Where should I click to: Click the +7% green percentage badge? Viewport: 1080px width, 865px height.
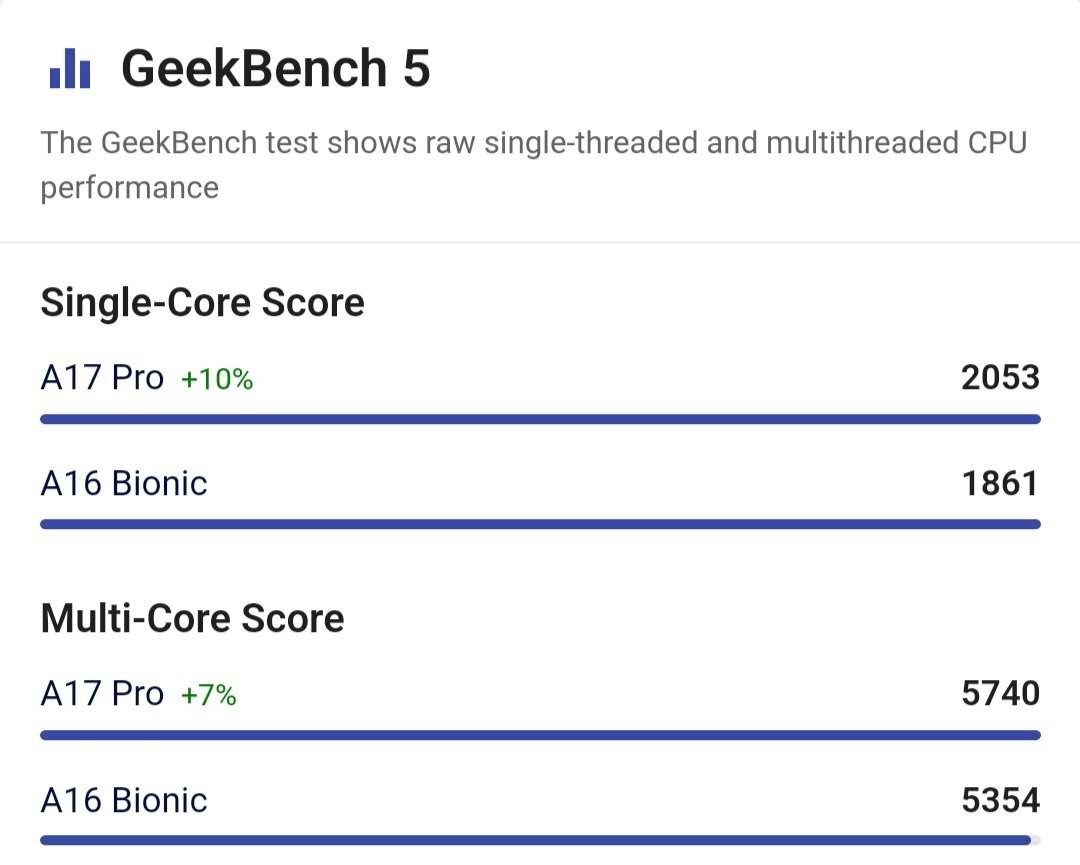[209, 695]
